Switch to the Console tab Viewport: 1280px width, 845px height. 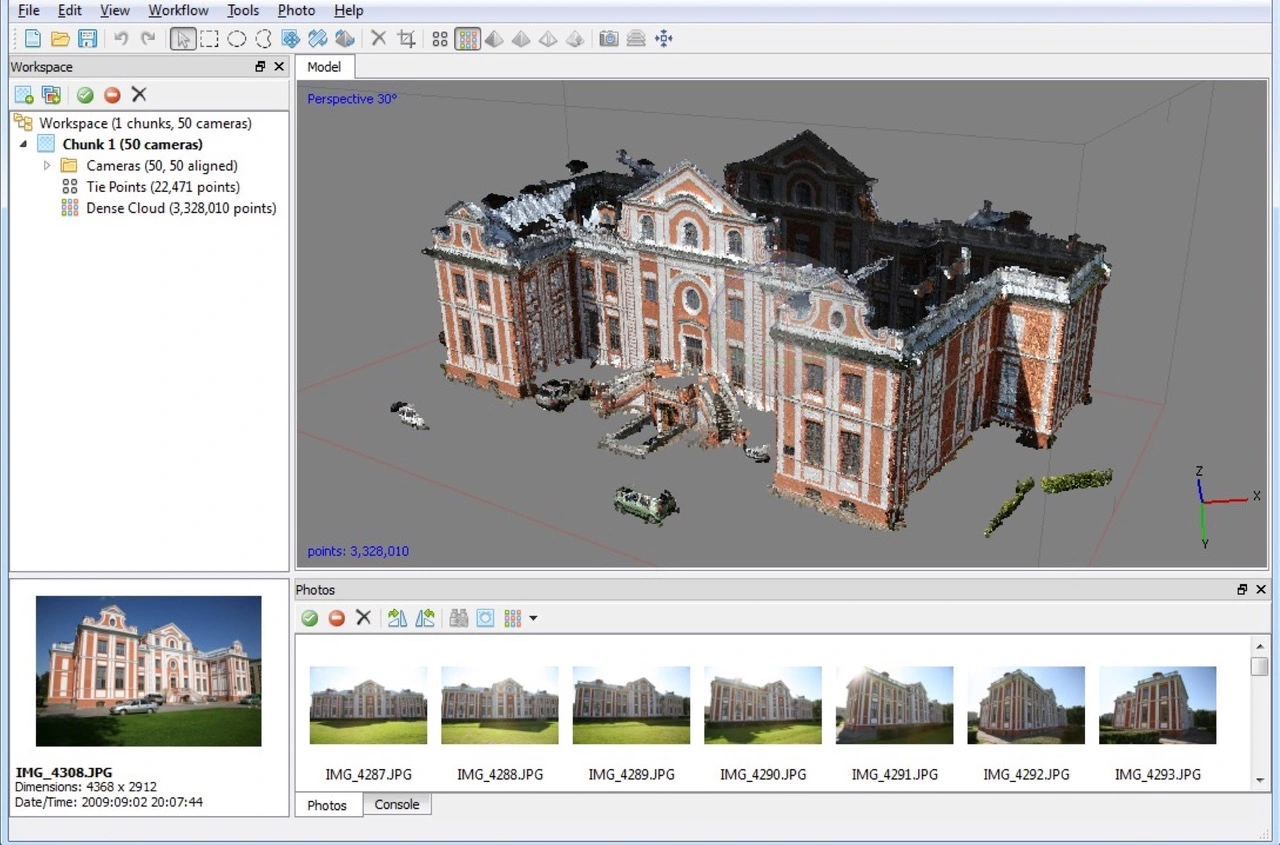pyautogui.click(x=397, y=804)
